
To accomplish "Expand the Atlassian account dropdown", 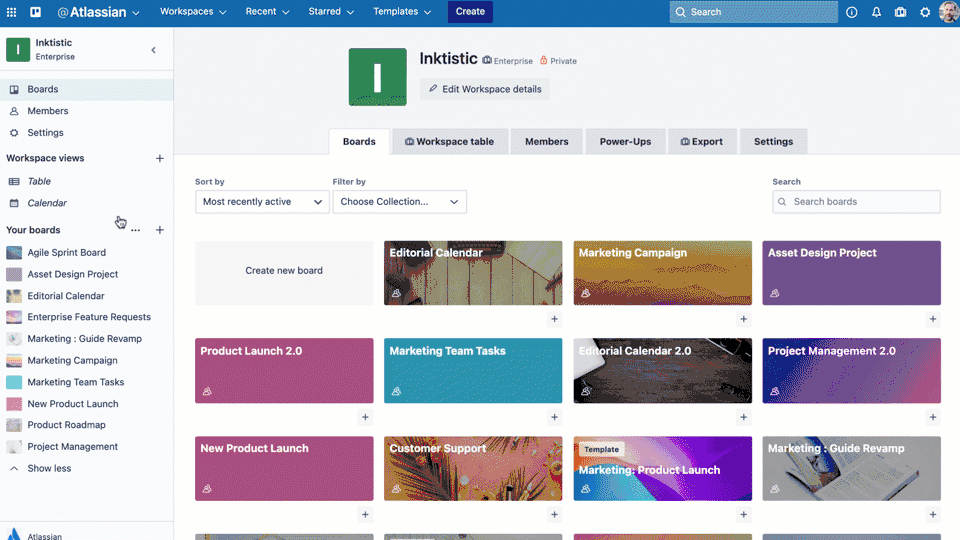I will point(99,12).
